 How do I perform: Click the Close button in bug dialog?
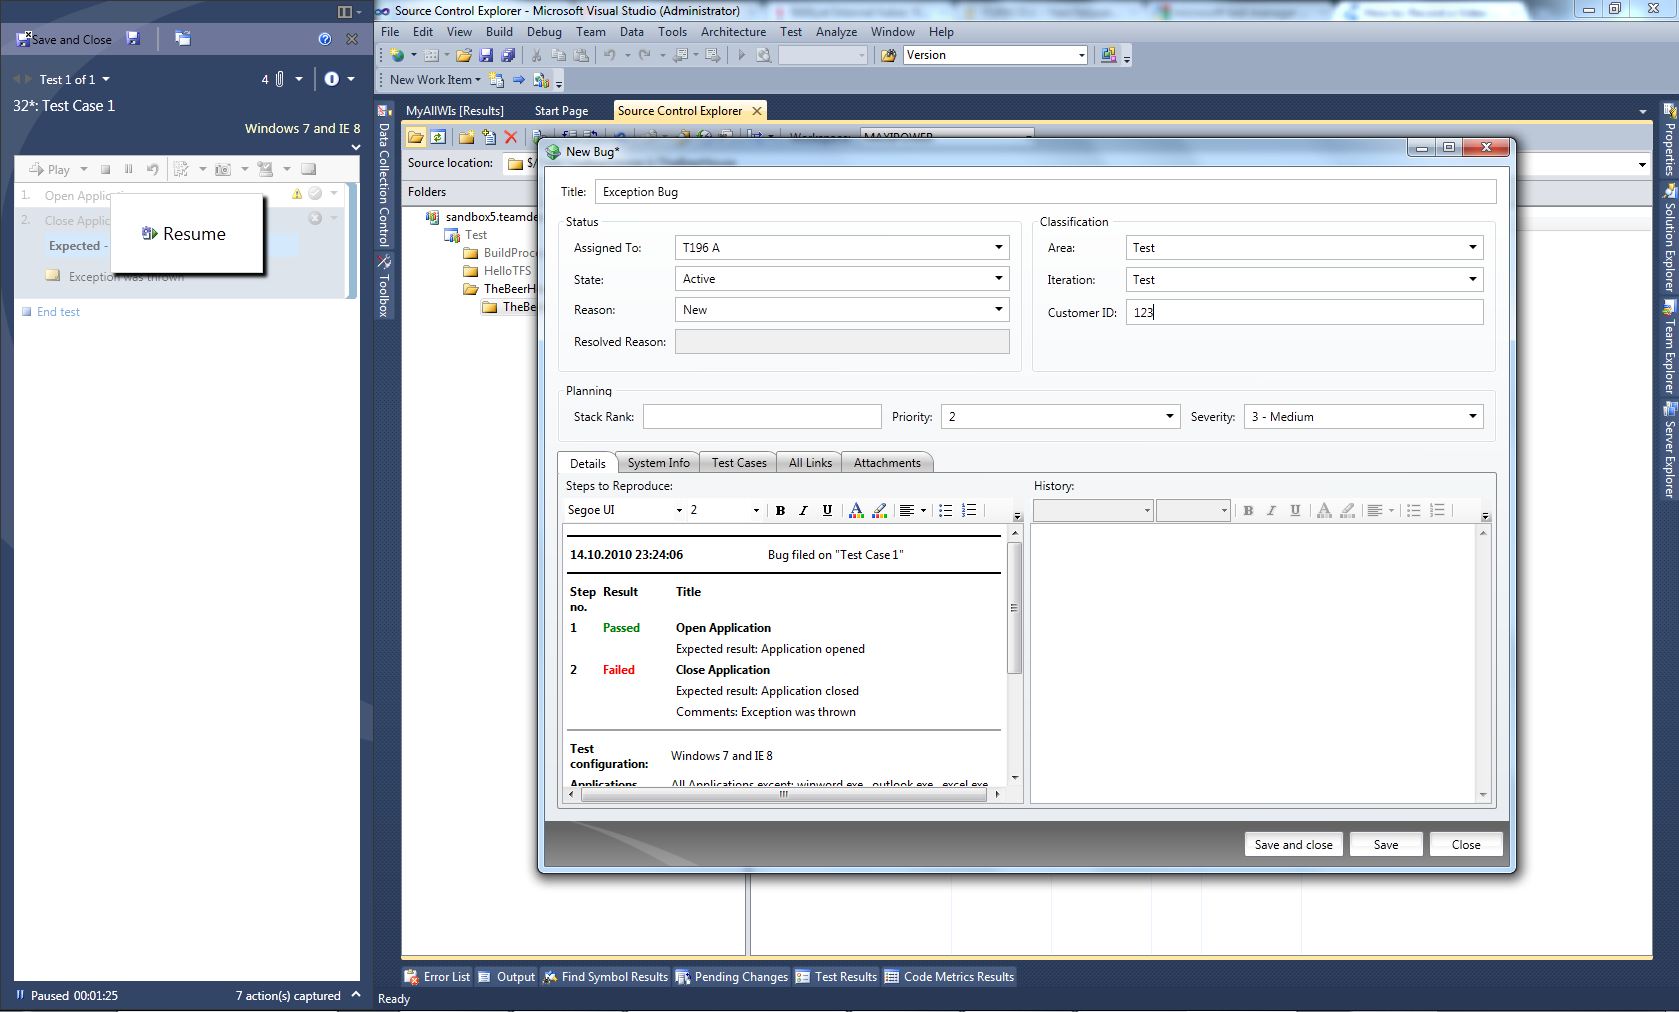coord(1466,845)
